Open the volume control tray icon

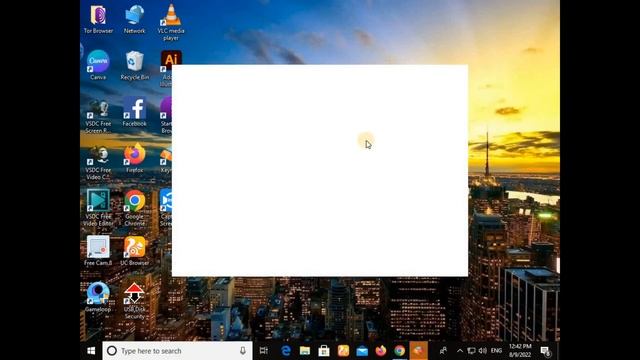pos(482,351)
